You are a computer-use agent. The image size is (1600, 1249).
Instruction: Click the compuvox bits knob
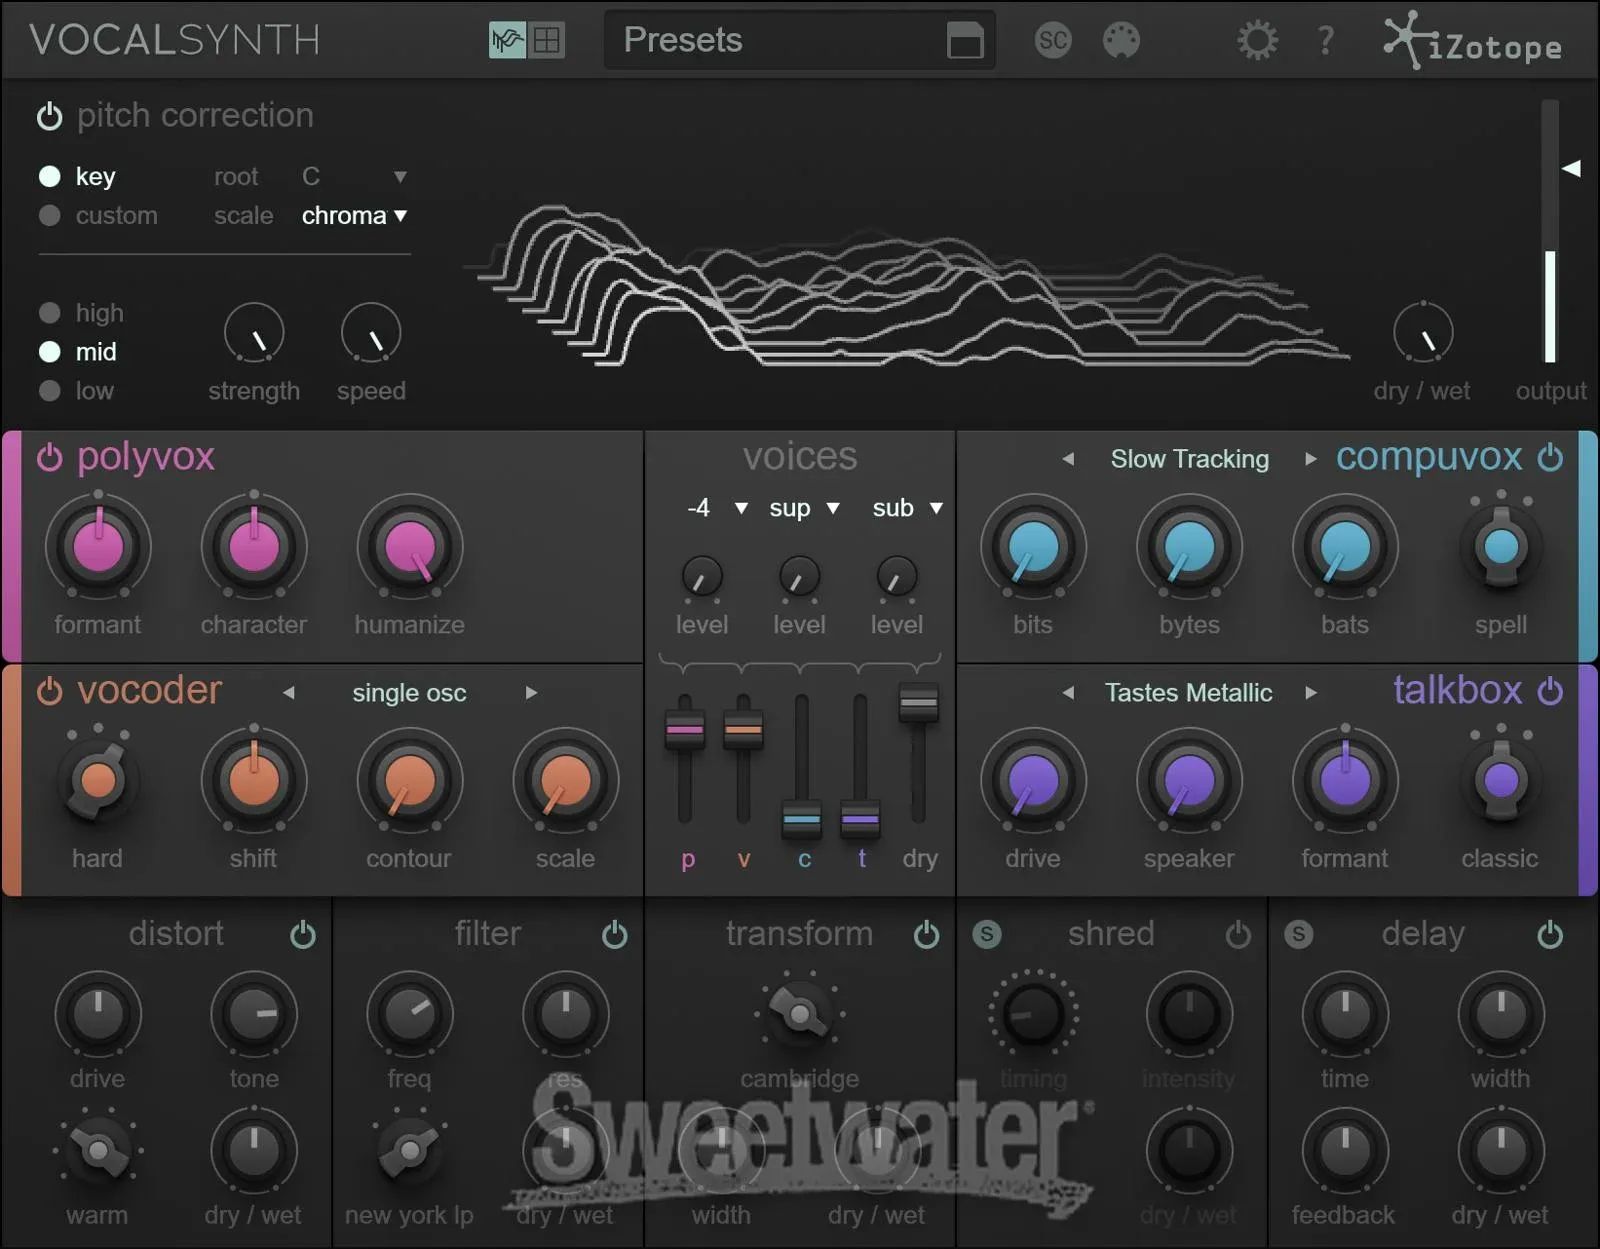(x=1033, y=547)
